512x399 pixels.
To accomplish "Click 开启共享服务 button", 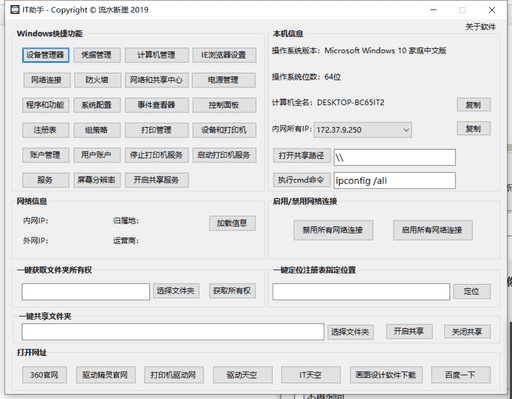I will (x=157, y=180).
